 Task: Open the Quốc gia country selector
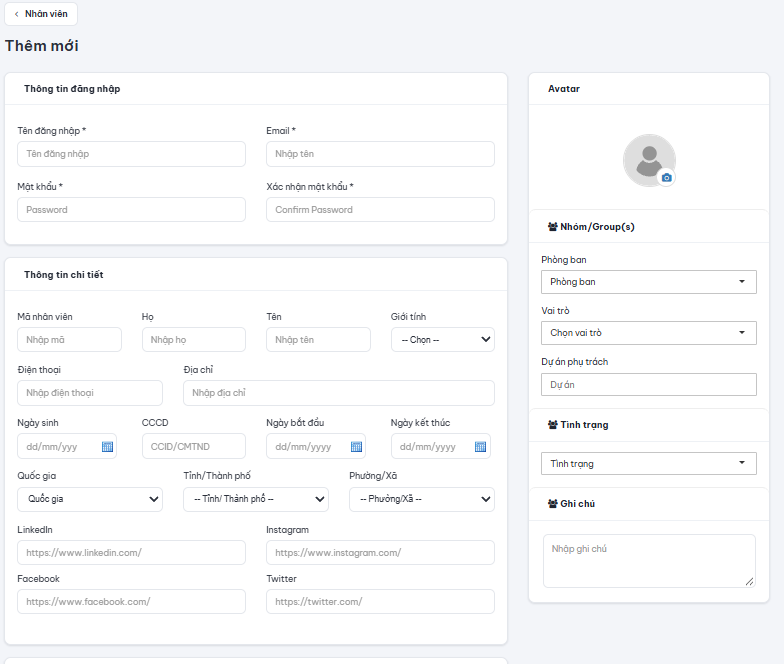click(90, 499)
